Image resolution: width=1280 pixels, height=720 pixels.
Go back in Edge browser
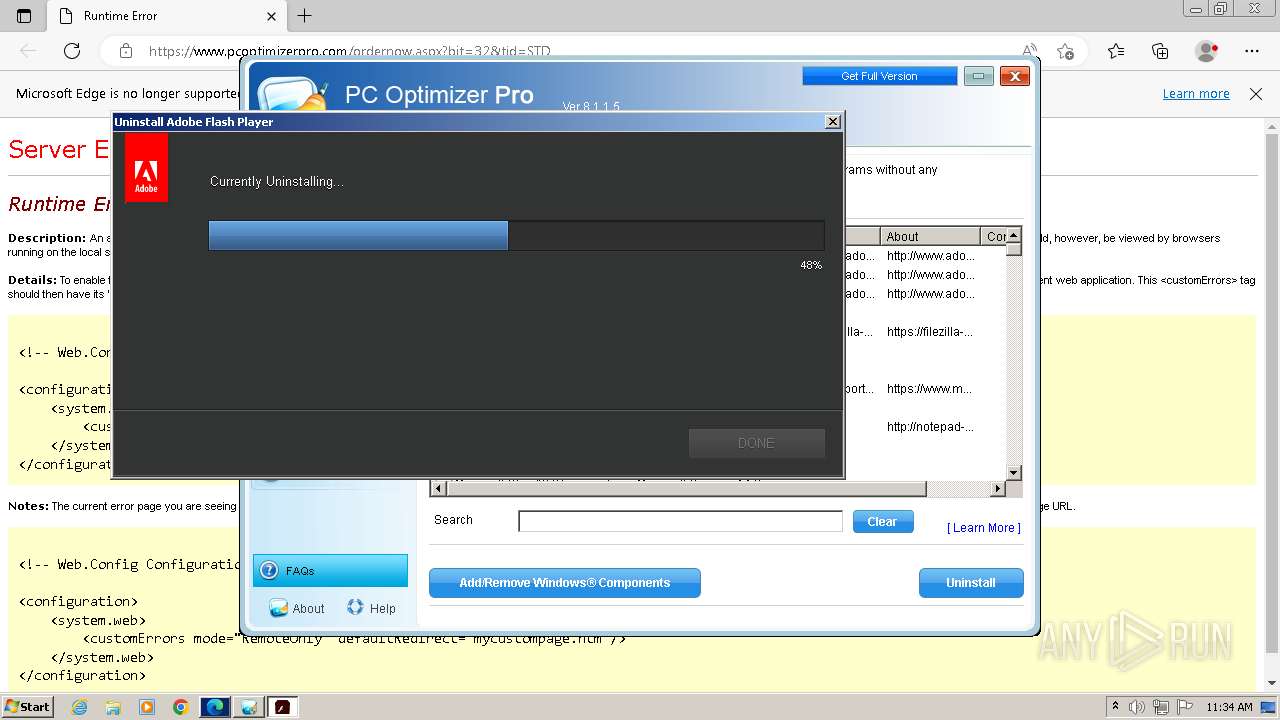(28, 51)
